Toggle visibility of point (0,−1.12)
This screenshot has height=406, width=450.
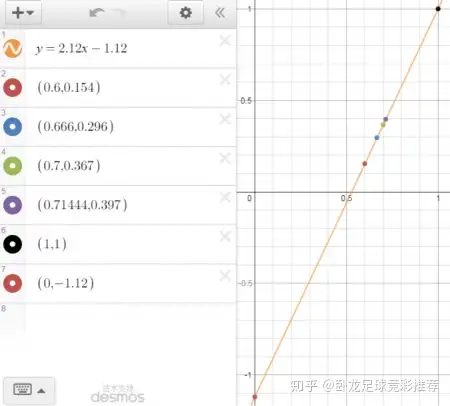click(x=13, y=283)
